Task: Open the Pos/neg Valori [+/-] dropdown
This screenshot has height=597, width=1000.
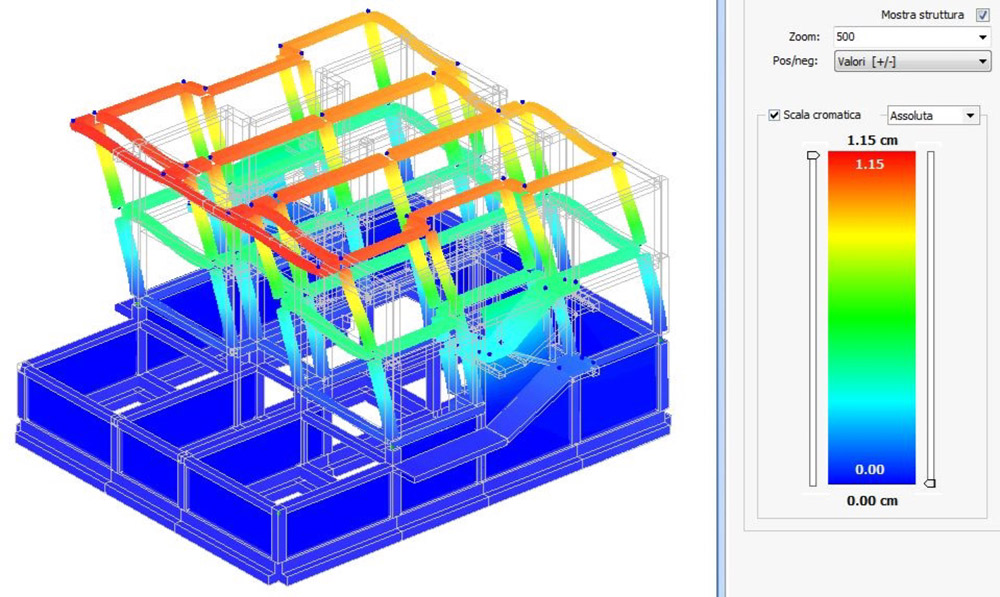Action: point(982,62)
